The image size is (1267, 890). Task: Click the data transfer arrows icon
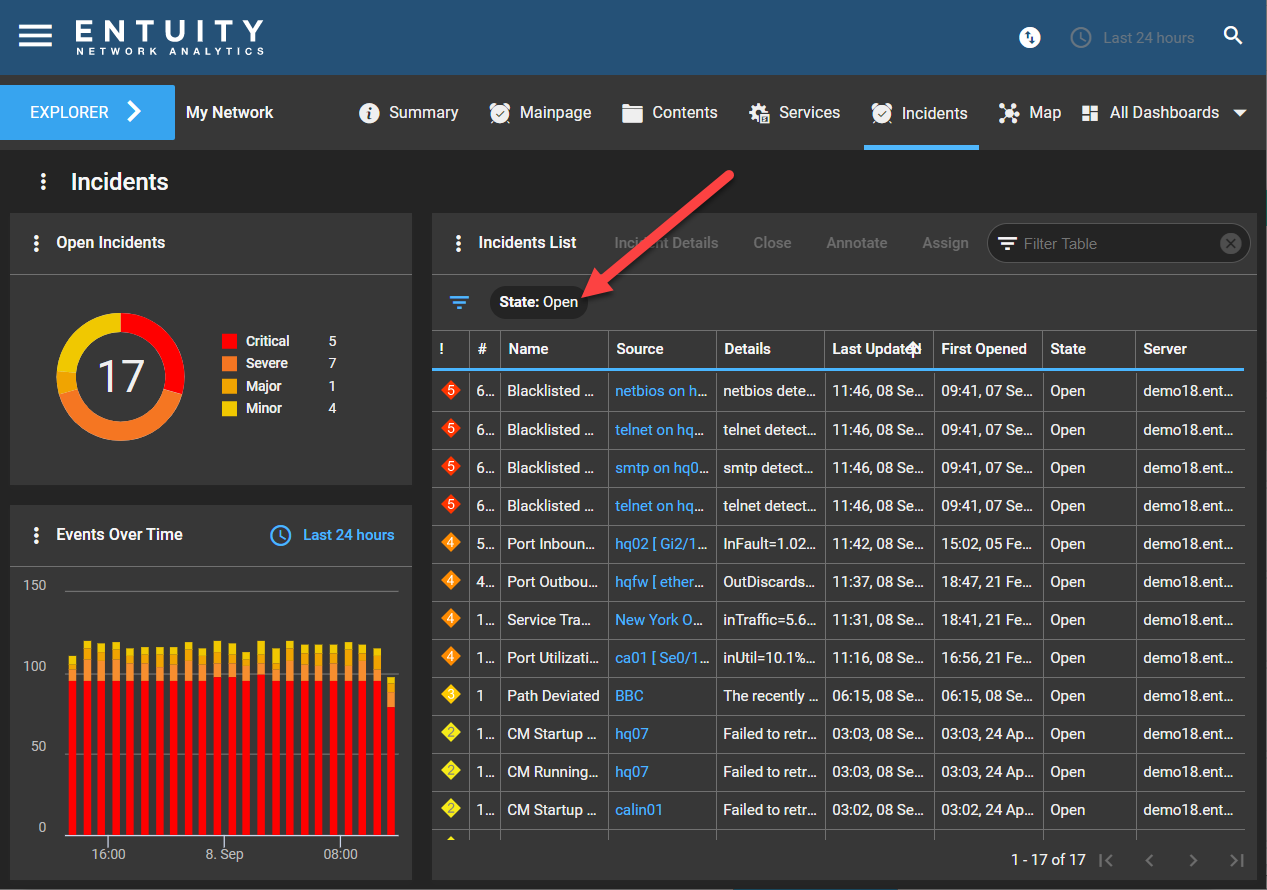click(1030, 37)
